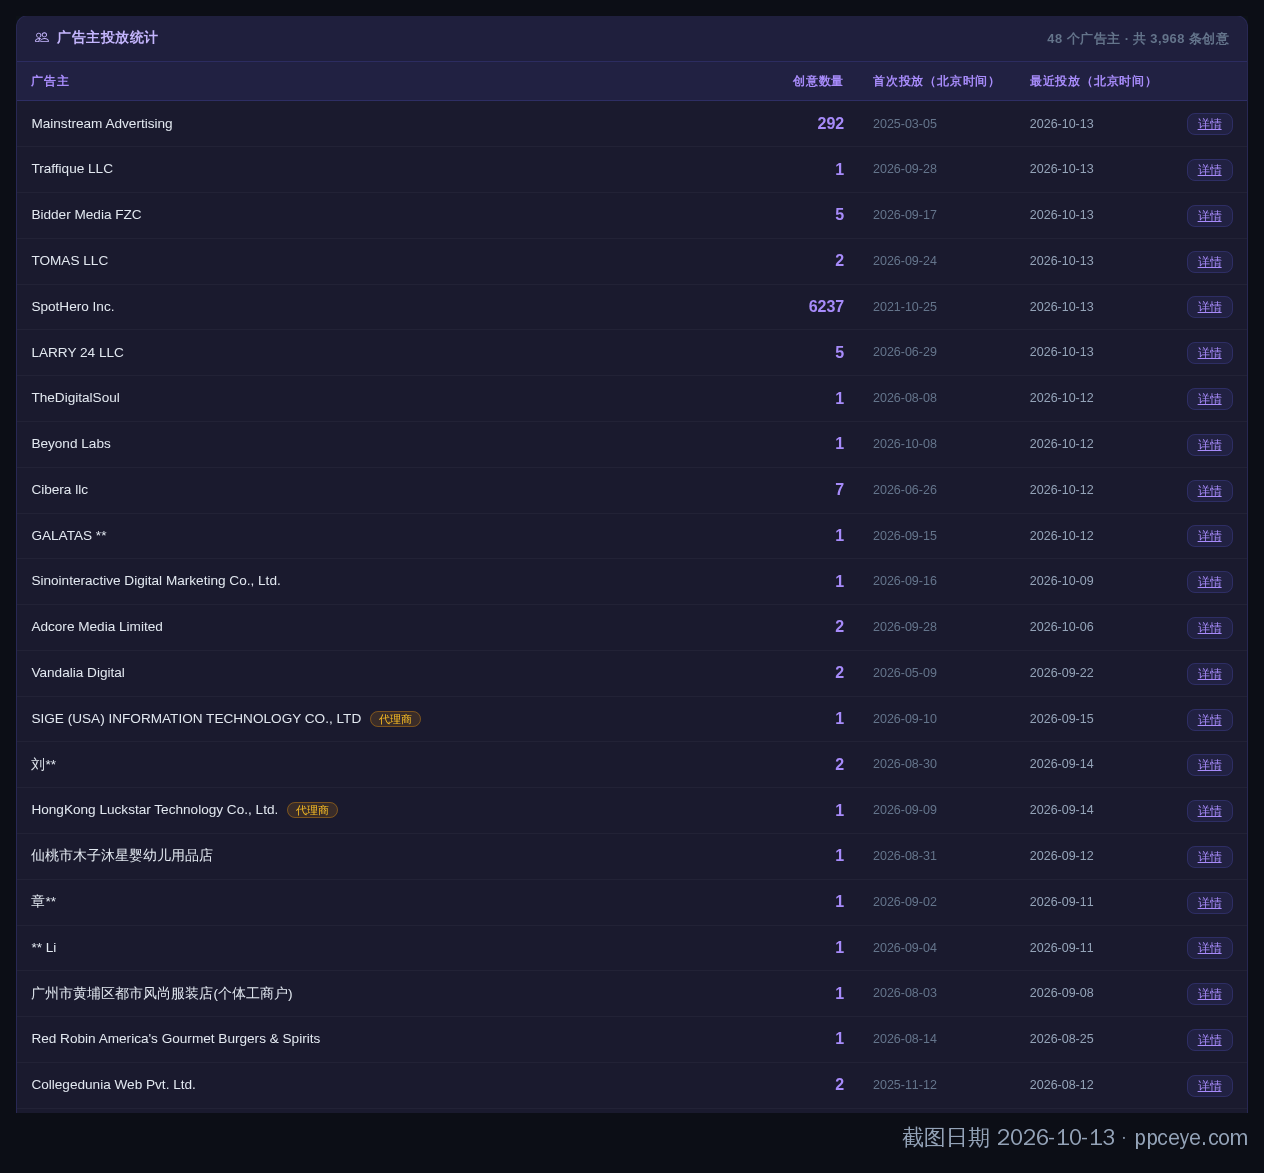Image resolution: width=1264 pixels, height=1173 pixels.
Task: Open 详情 for Cibera llc
Action: coord(1210,491)
